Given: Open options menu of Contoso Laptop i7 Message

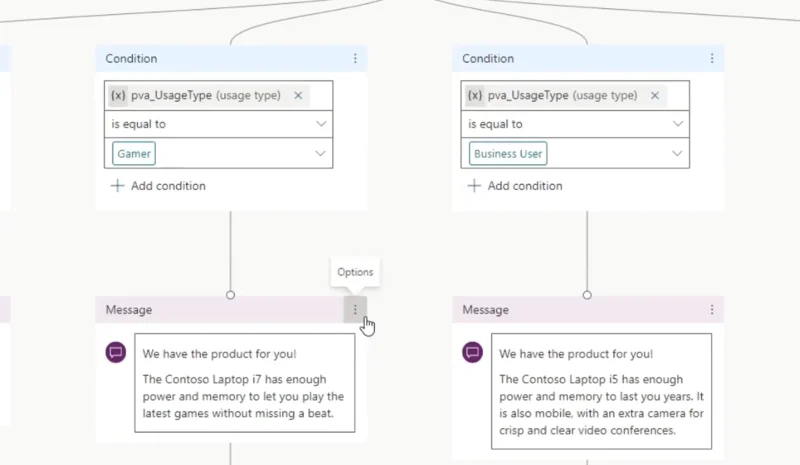Looking at the screenshot, I should [x=355, y=309].
